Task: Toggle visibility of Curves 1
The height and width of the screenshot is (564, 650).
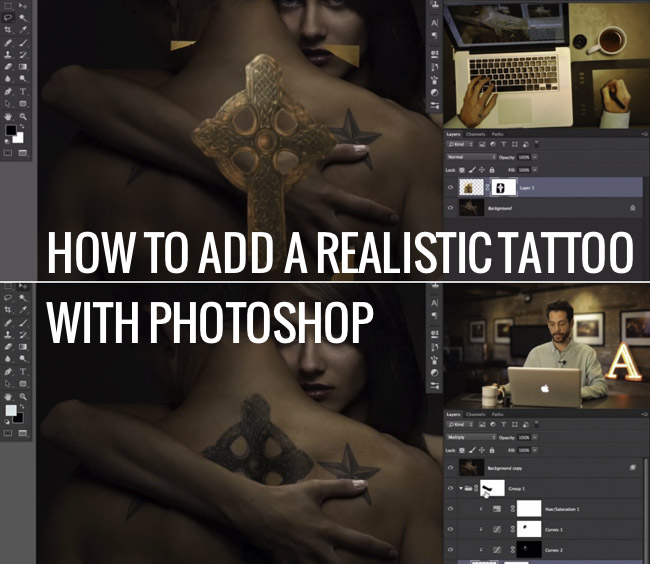Action: [451, 529]
